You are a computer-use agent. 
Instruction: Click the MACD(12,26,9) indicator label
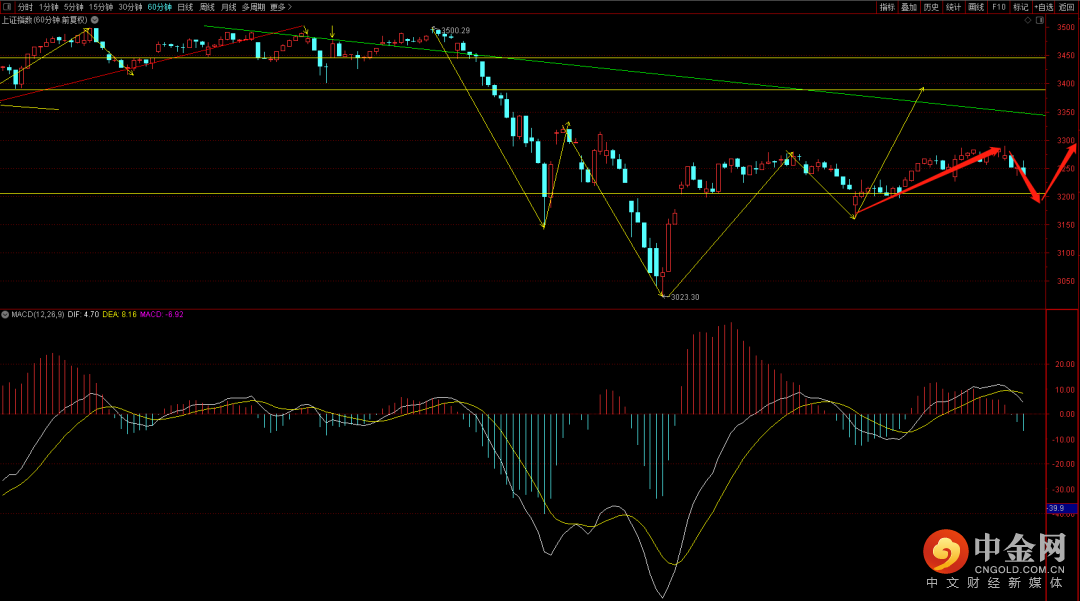coord(38,315)
